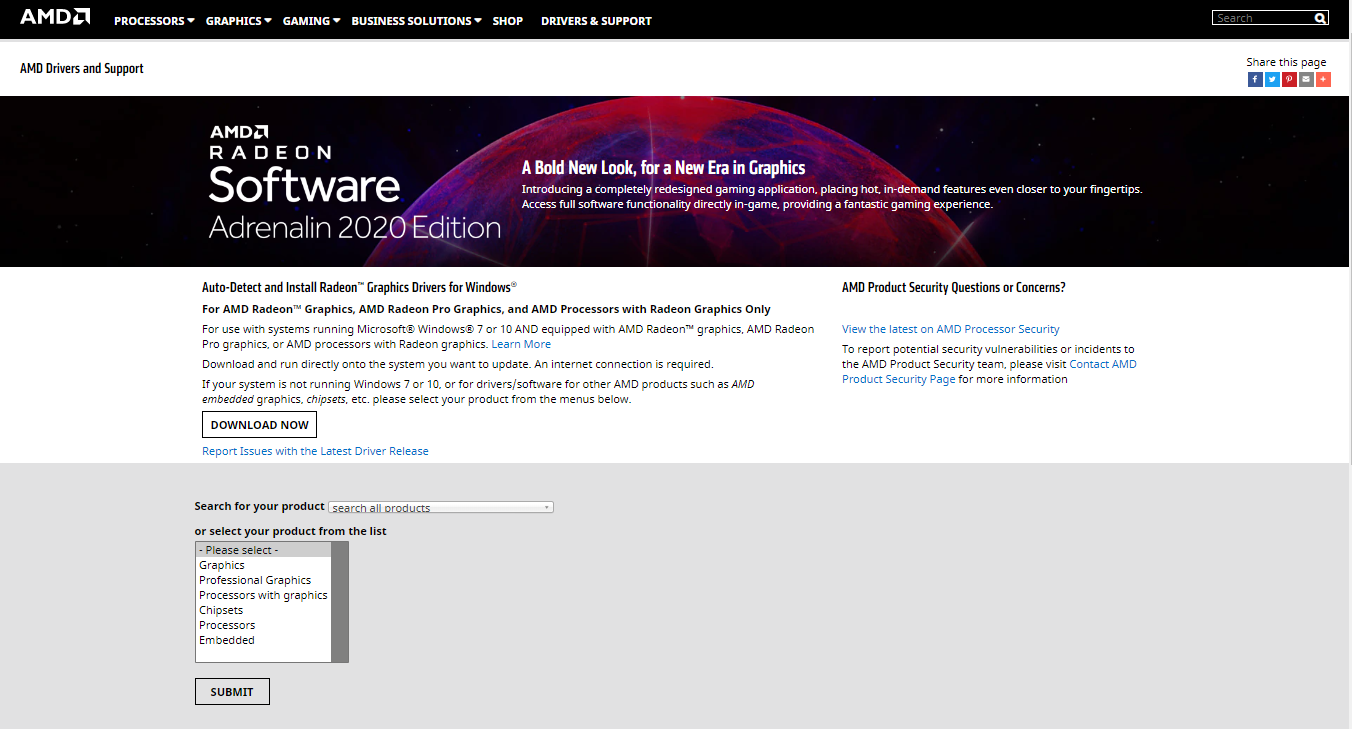The image size is (1352, 729).
Task: Share this page on Twitter
Action: coord(1272,80)
